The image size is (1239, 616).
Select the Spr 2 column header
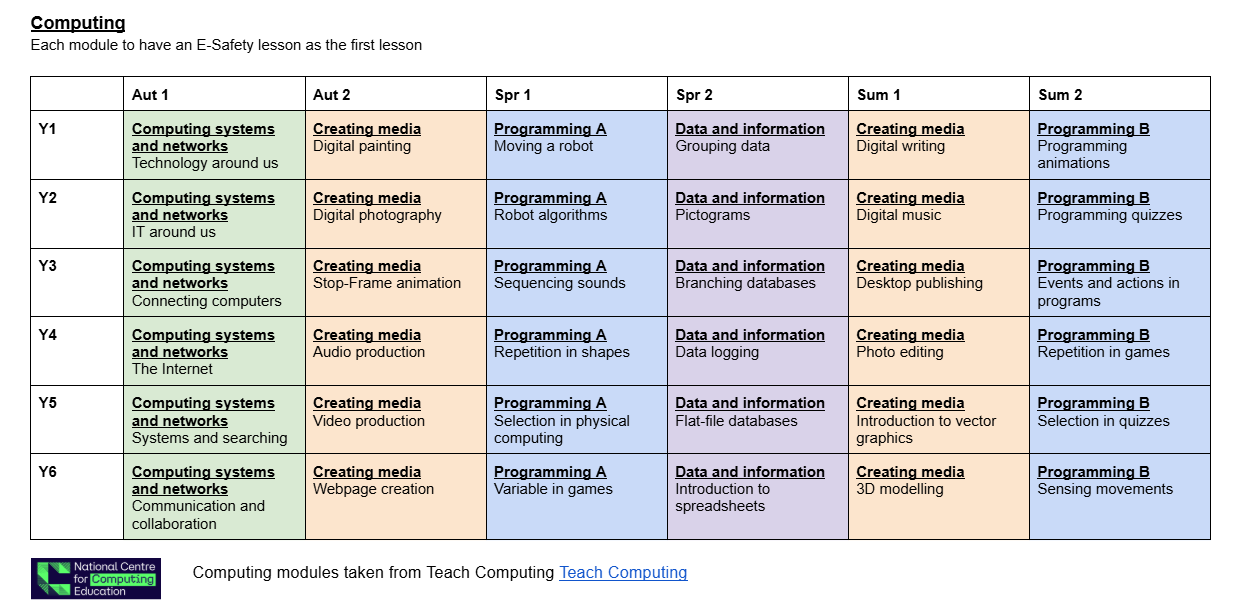click(694, 95)
